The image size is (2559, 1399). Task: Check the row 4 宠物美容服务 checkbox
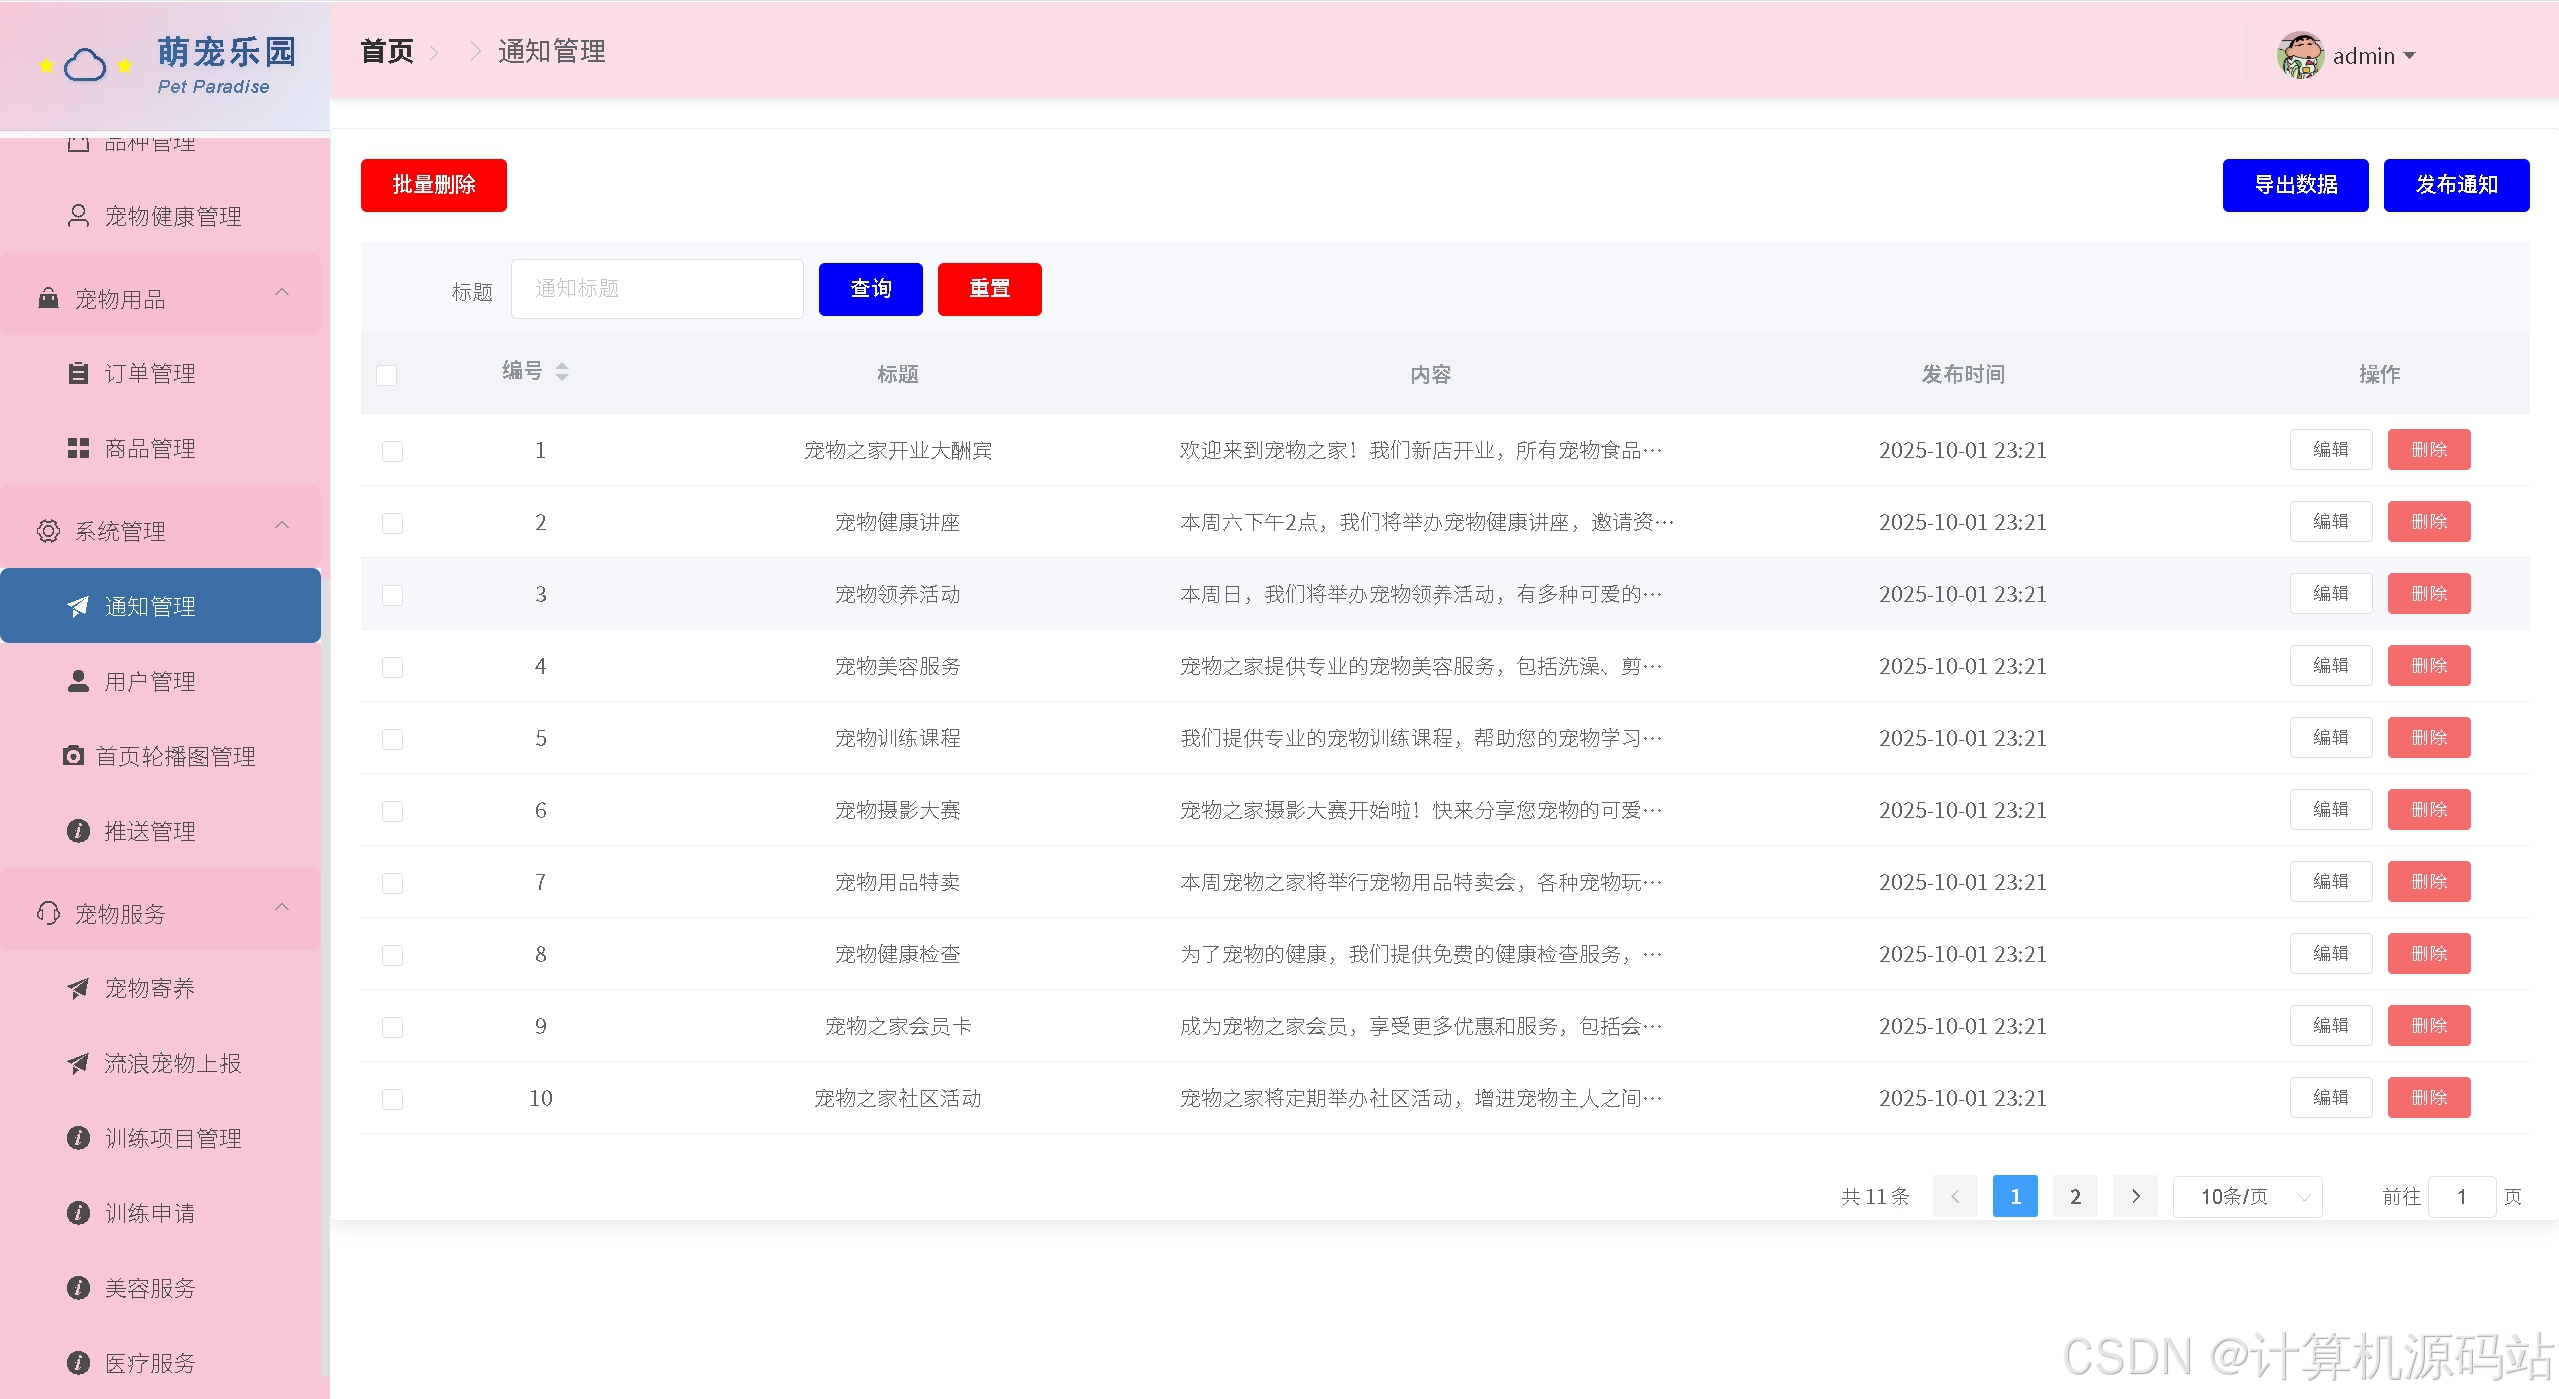point(393,667)
